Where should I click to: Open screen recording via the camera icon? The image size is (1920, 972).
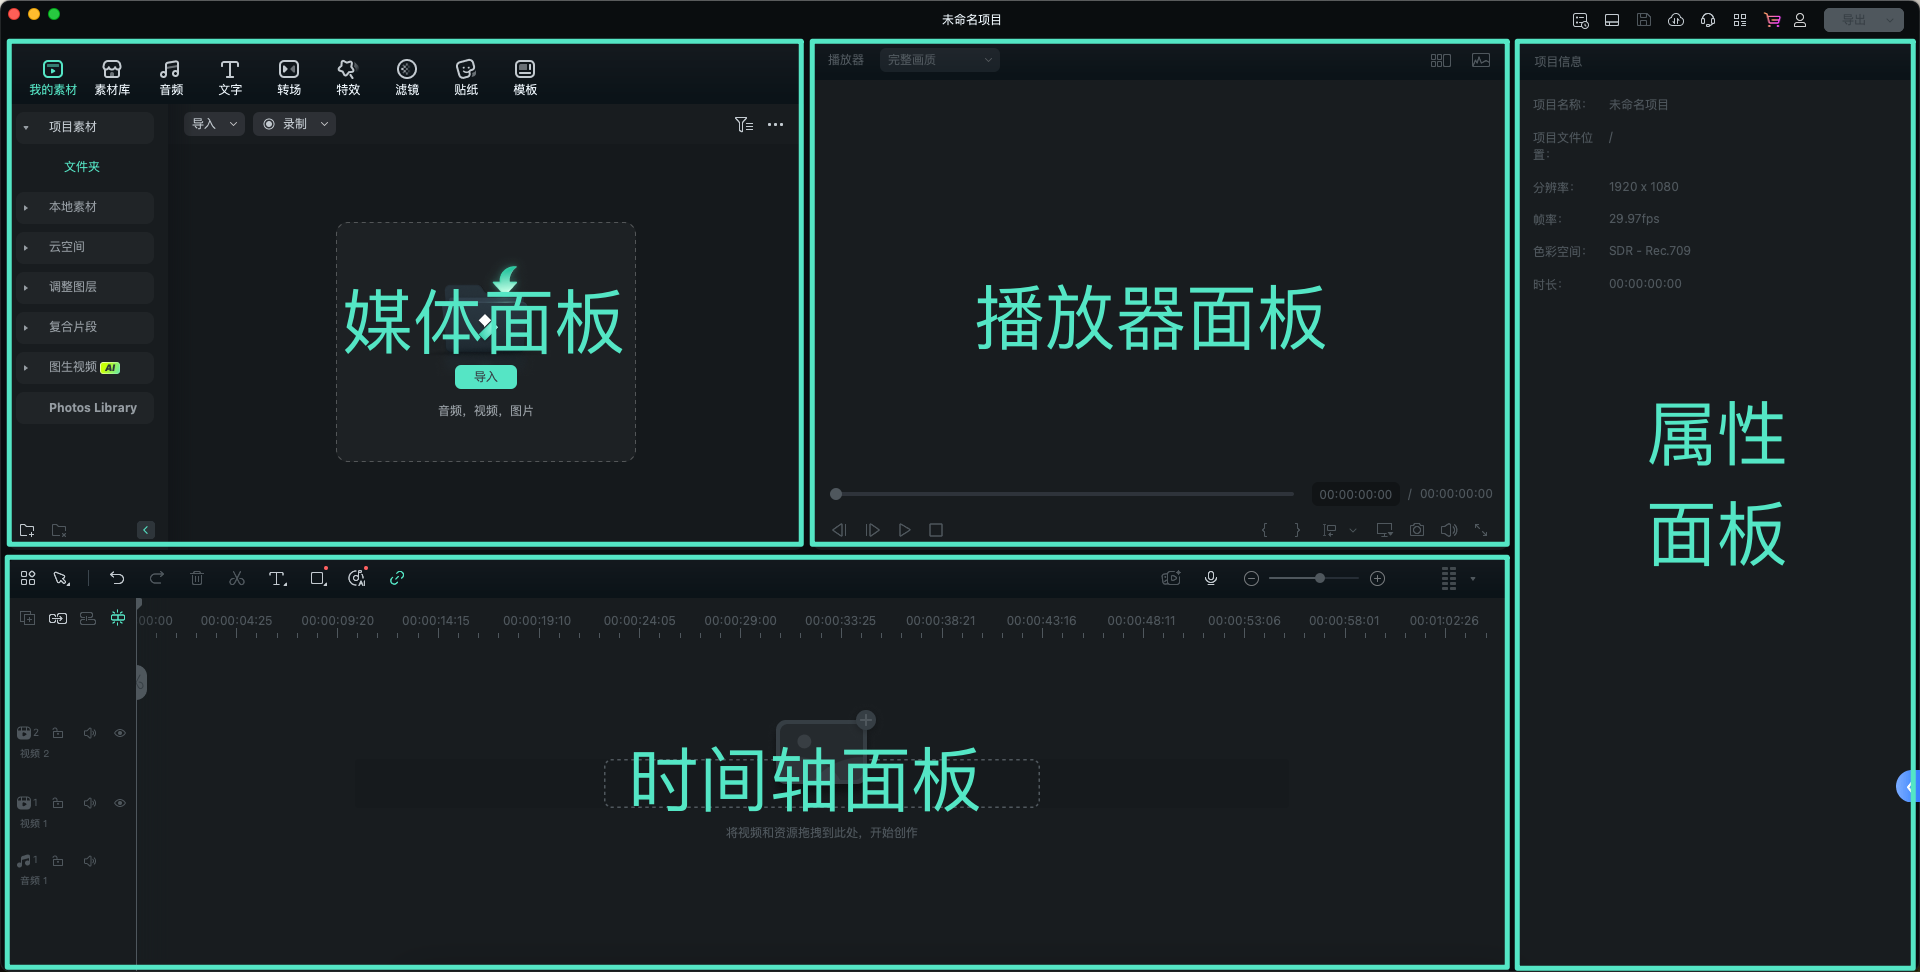click(1171, 578)
